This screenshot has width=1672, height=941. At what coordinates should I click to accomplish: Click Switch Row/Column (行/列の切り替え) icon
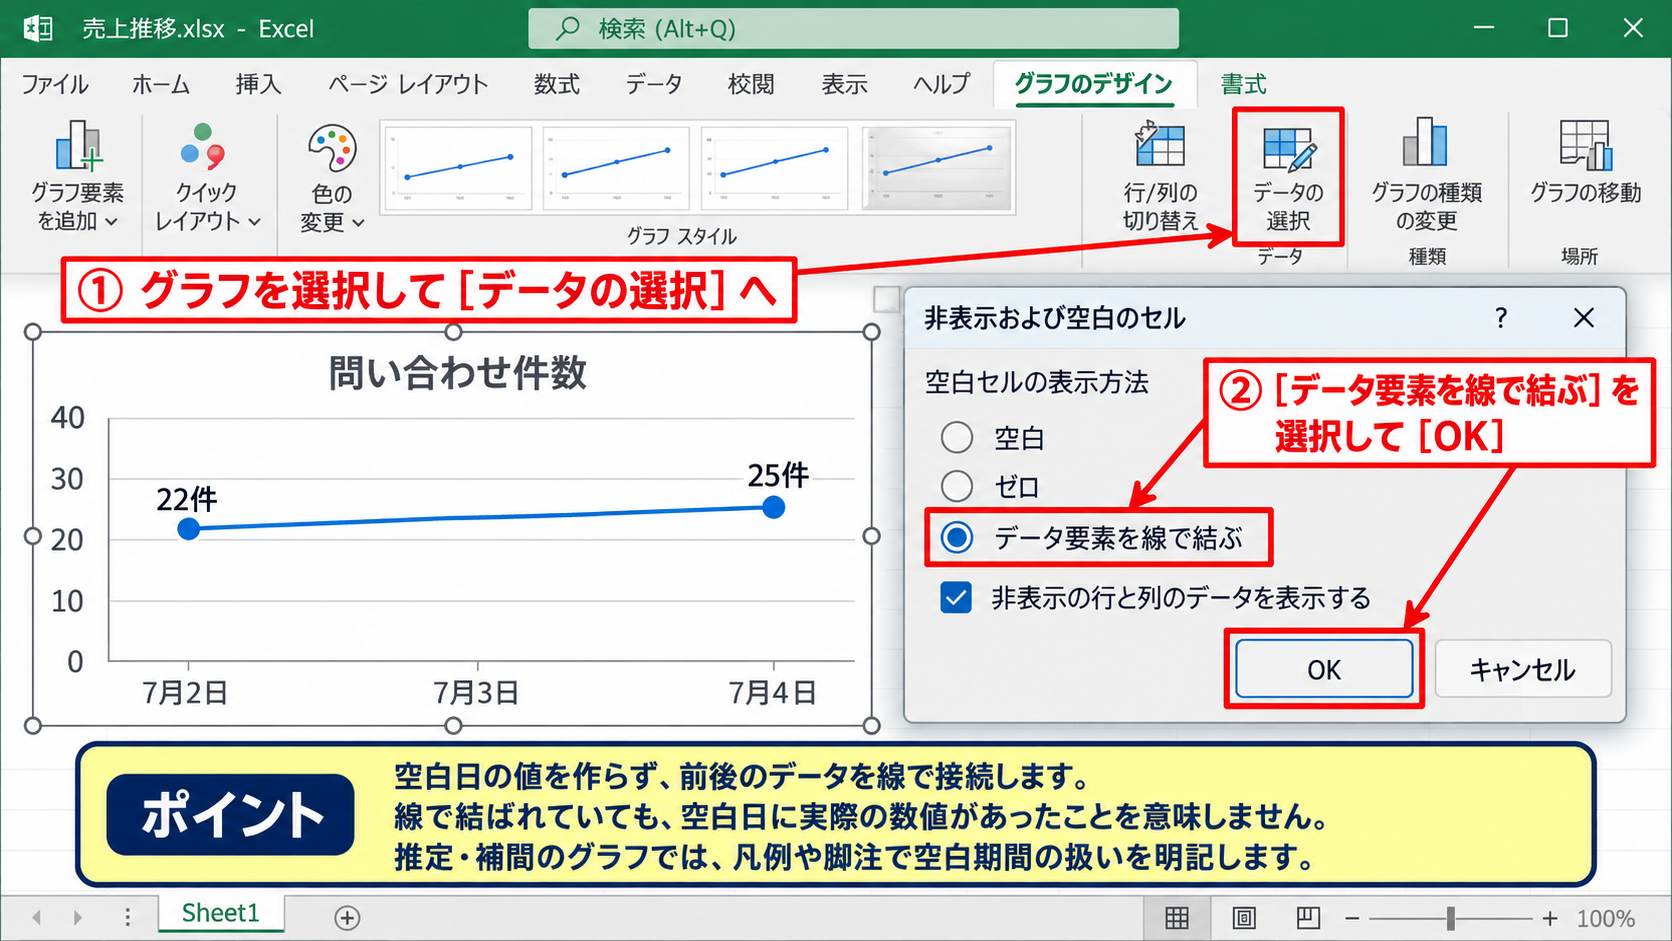click(1160, 146)
